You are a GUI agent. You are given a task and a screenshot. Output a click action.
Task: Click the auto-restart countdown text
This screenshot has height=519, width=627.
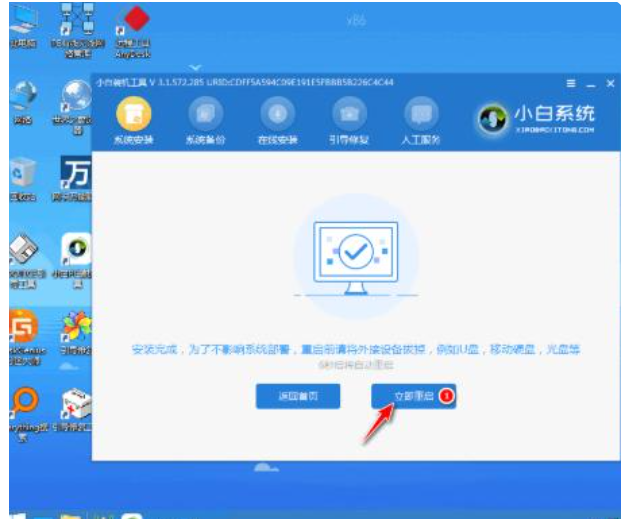tap(356, 365)
